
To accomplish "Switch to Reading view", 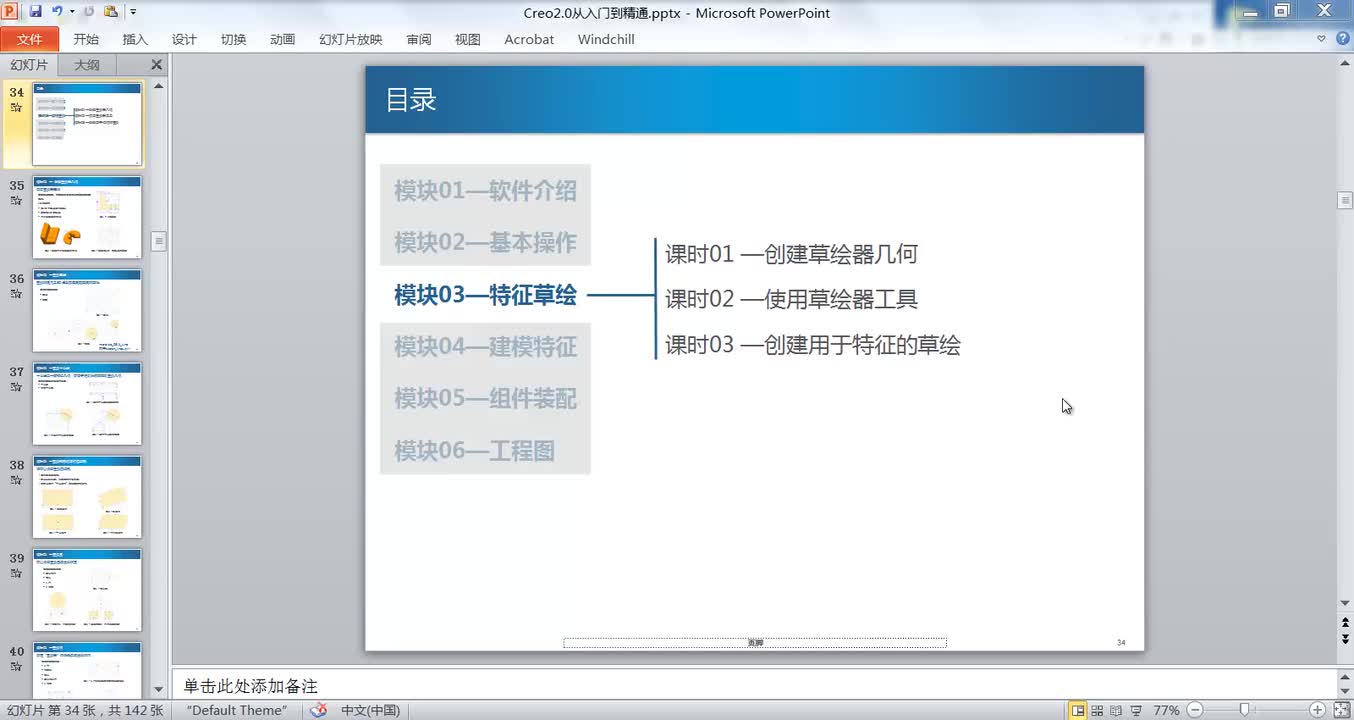I will coord(1117,710).
